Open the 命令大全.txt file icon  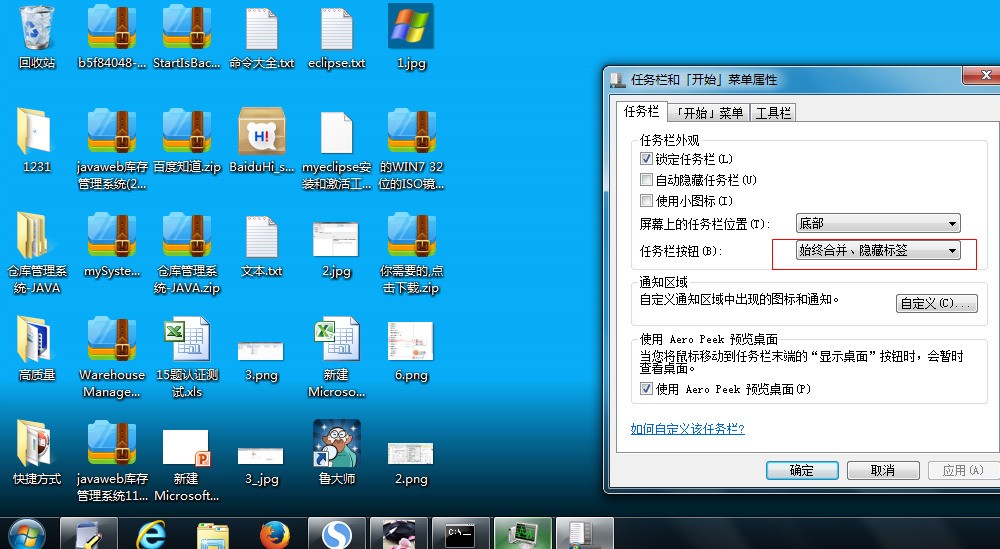(x=261, y=29)
